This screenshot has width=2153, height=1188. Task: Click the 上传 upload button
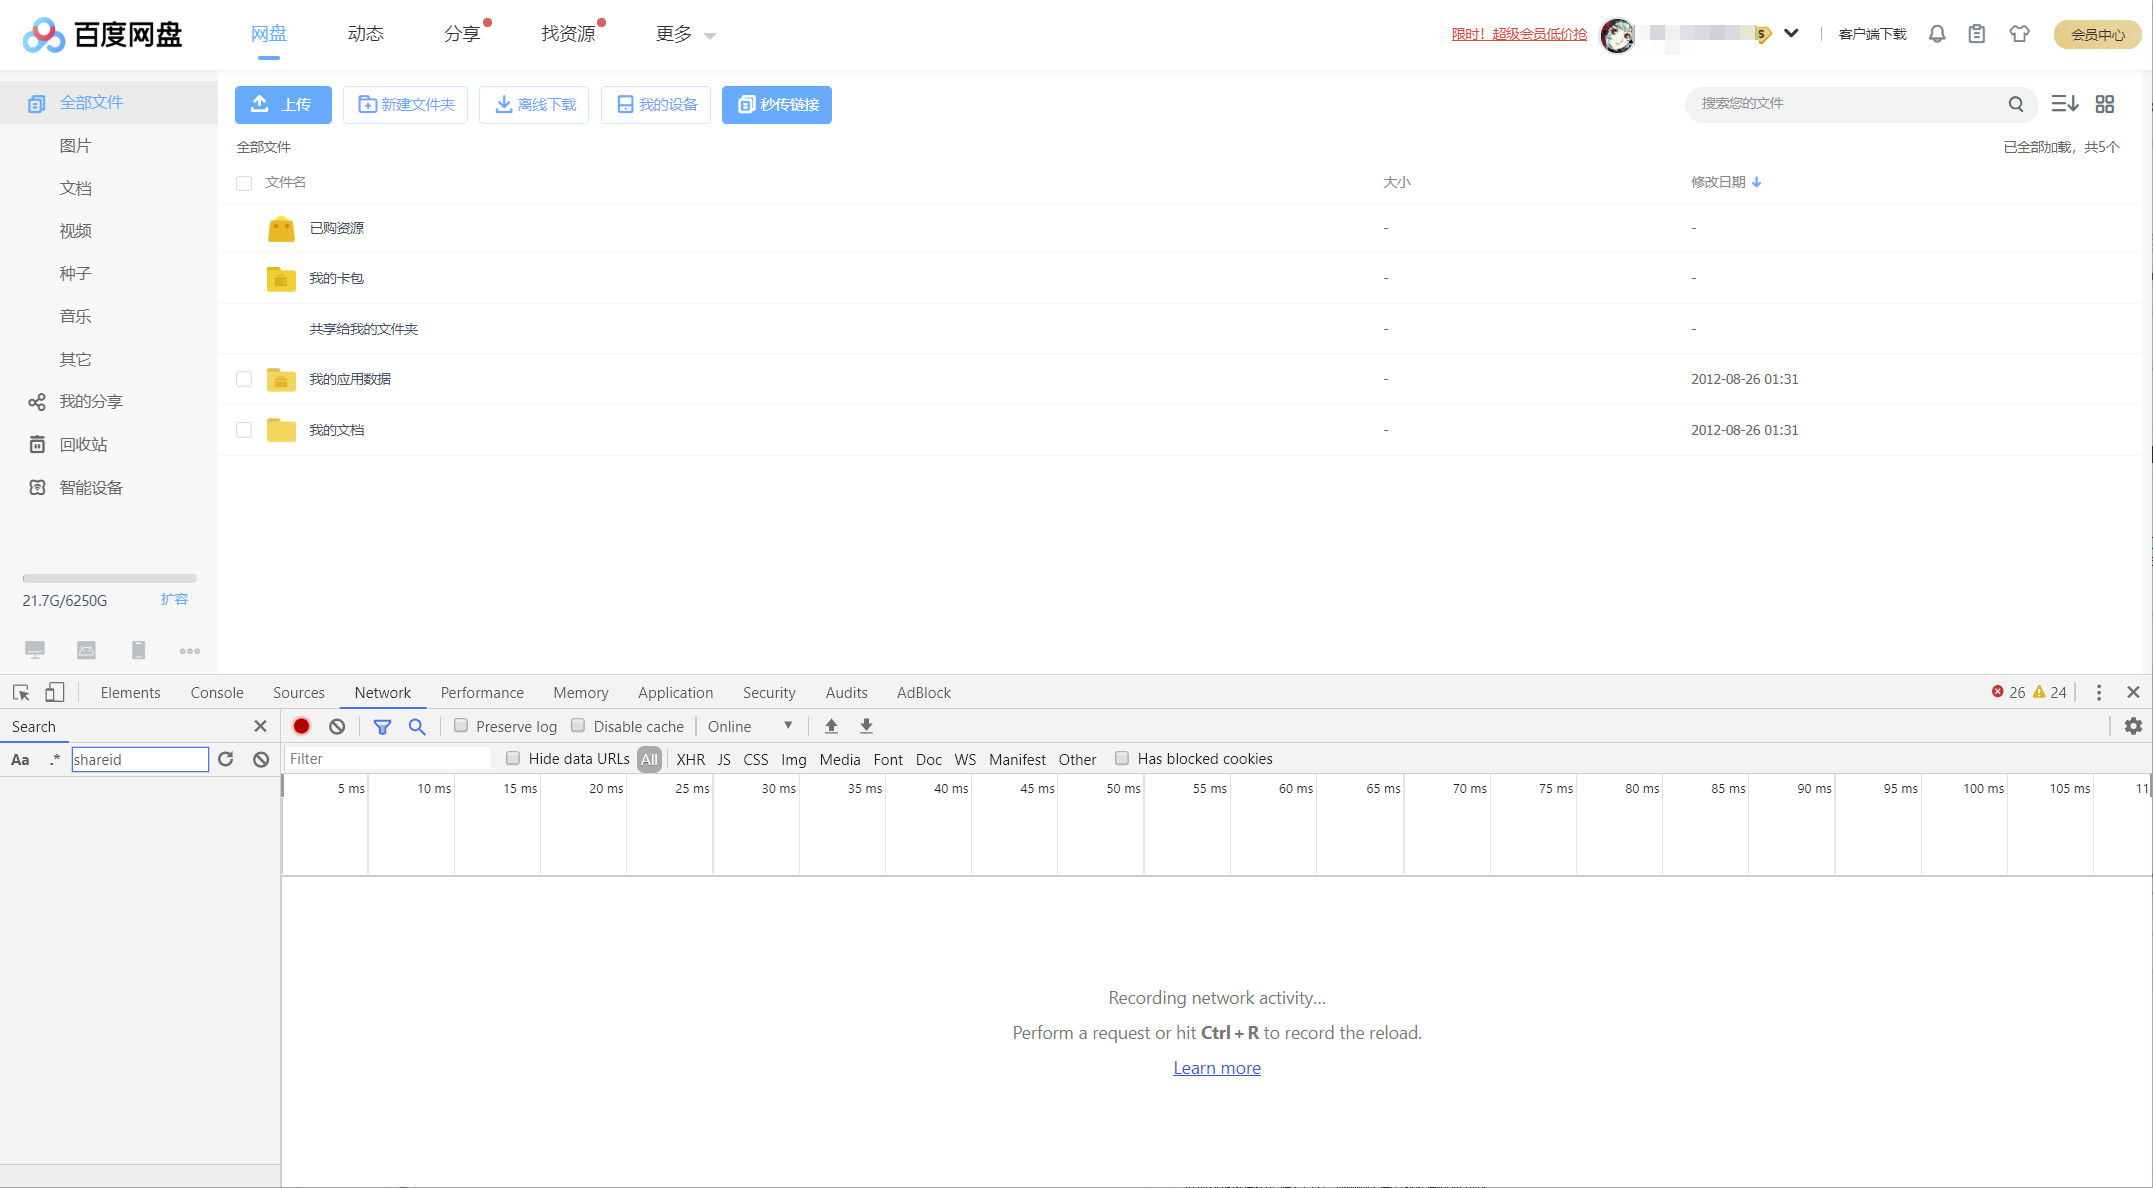tap(283, 104)
